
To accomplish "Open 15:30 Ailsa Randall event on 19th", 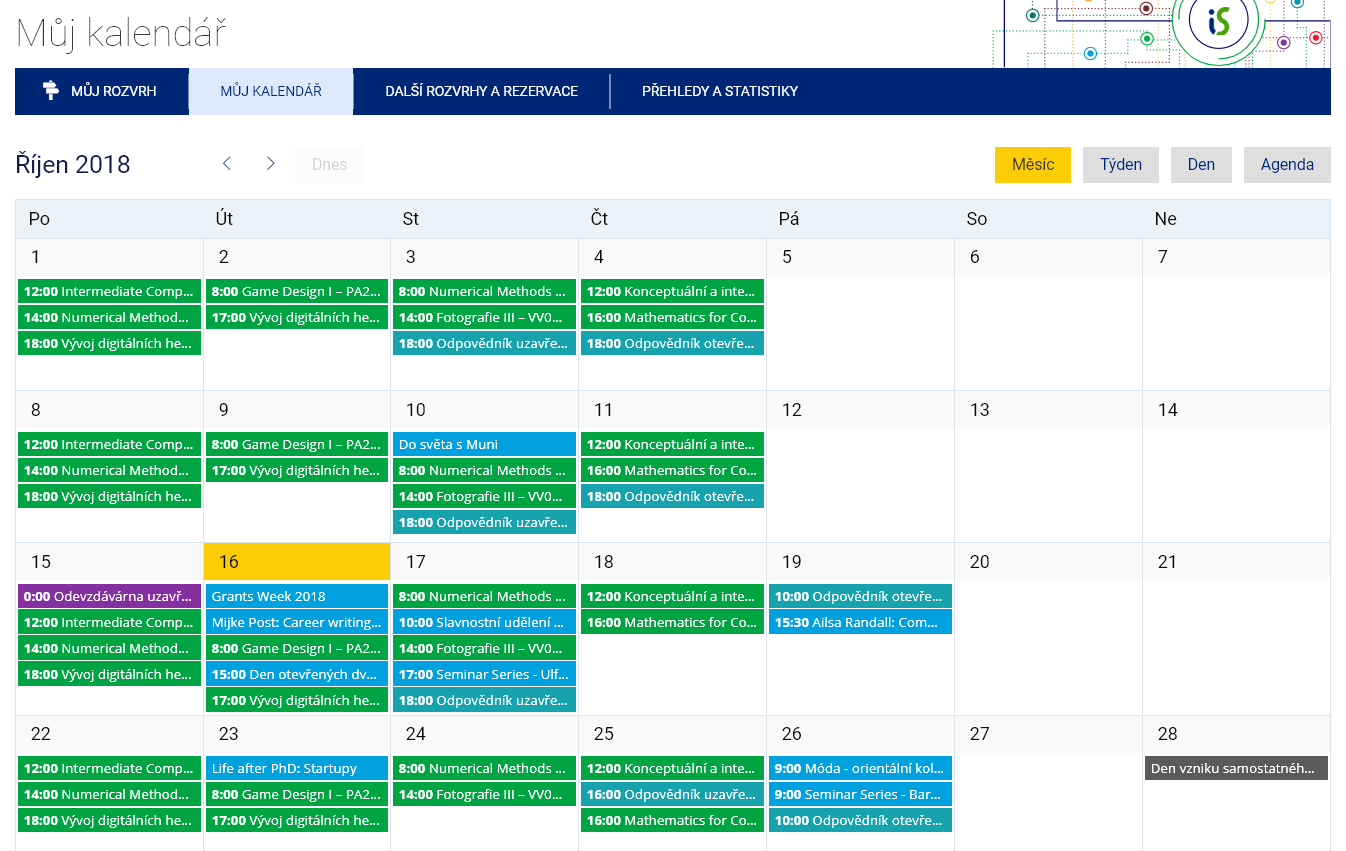I will (860, 622).
